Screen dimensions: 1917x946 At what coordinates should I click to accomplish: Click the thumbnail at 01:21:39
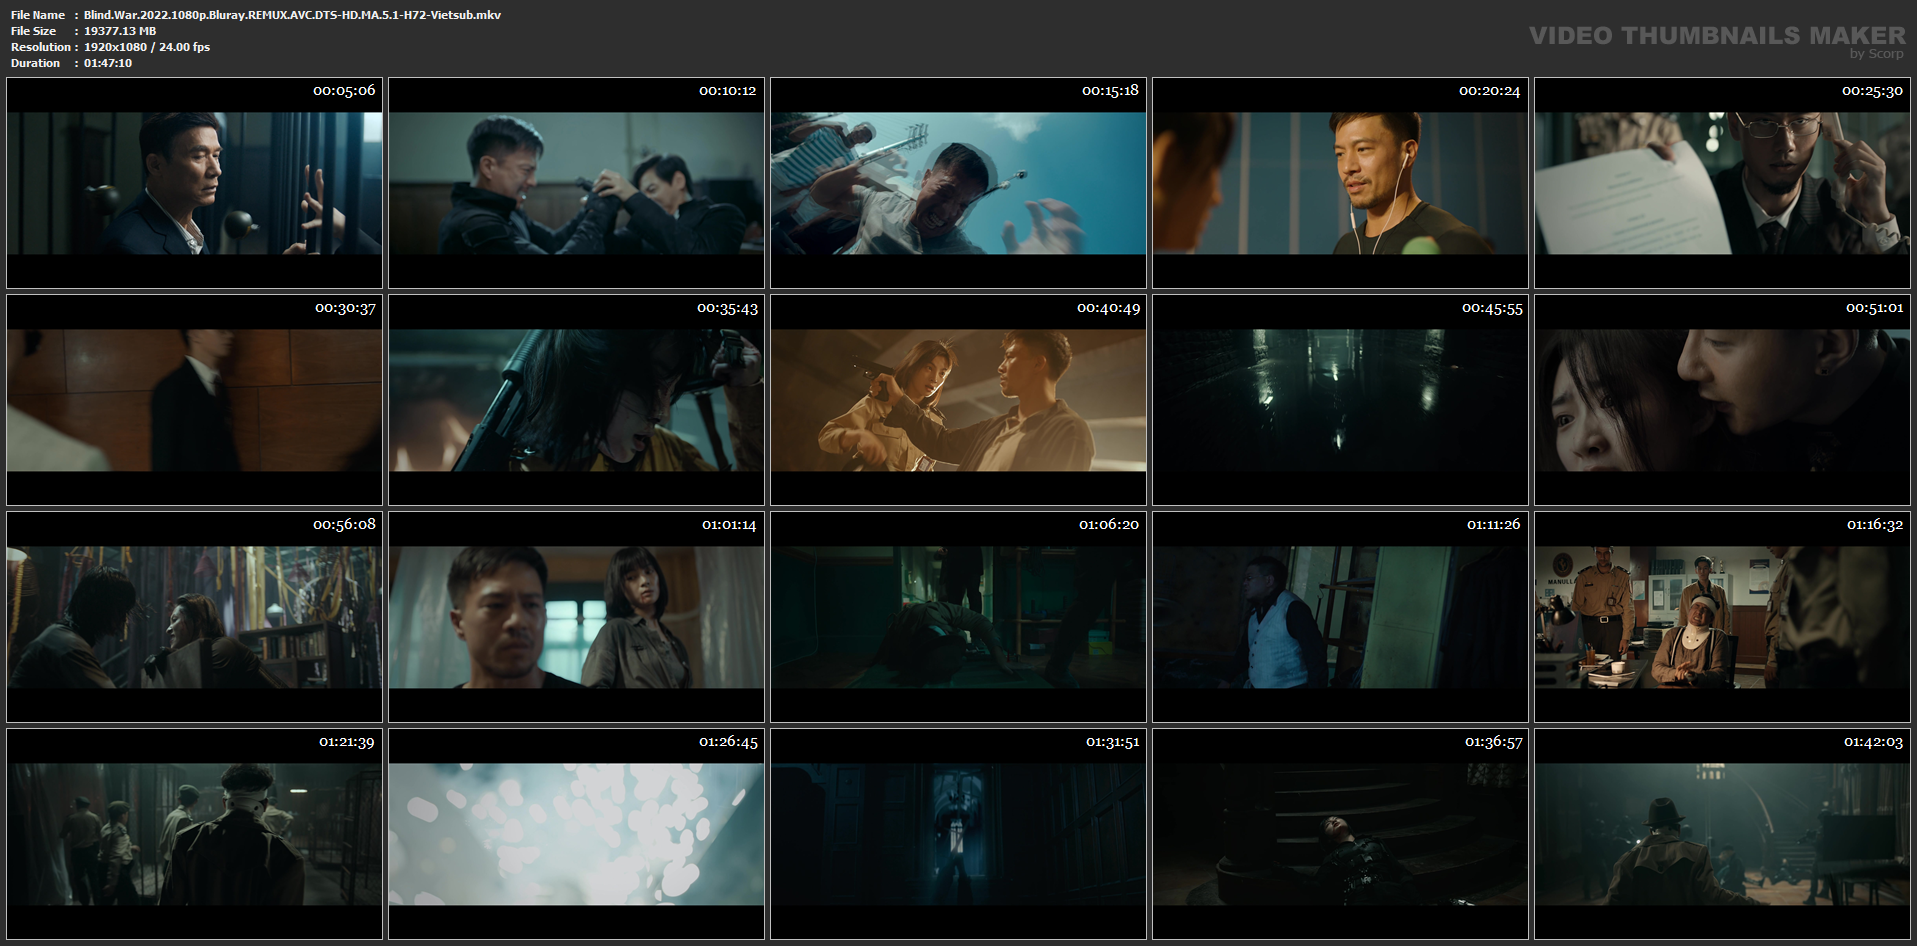[194, 834]
